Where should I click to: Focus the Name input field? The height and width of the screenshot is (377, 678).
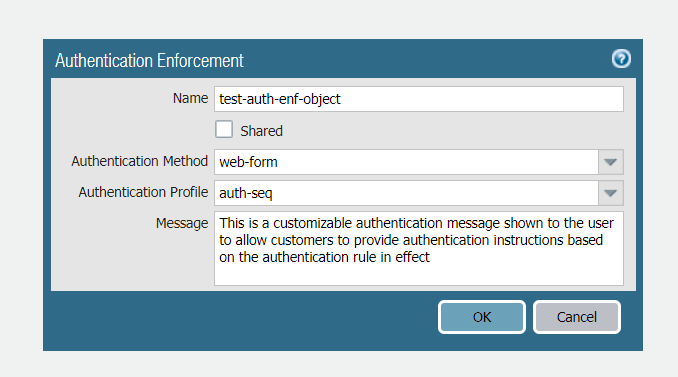point(419,99)
